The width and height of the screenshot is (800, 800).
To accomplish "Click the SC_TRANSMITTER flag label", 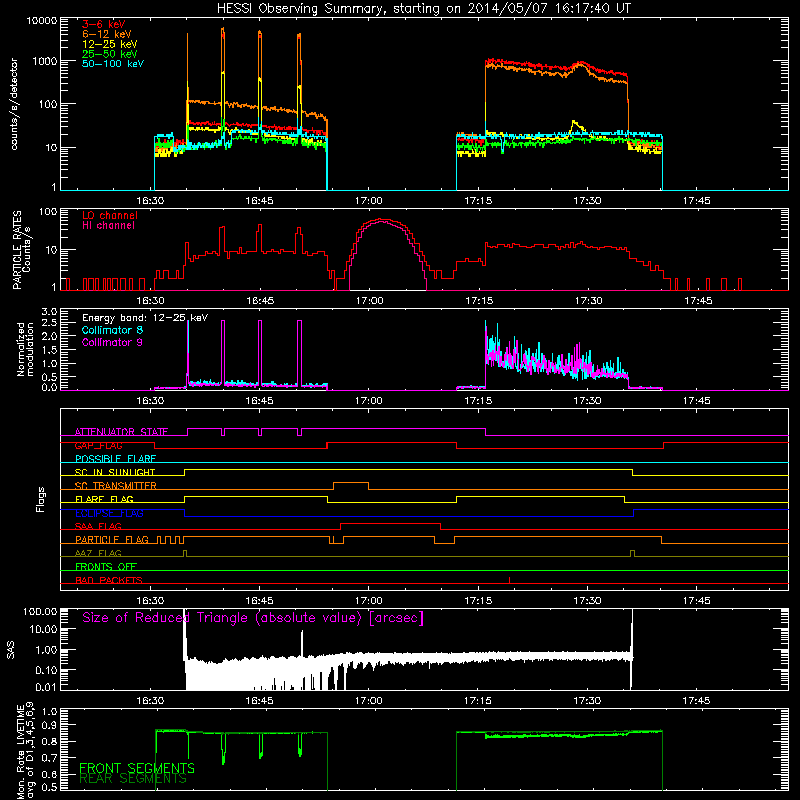I will click(116, 486).
